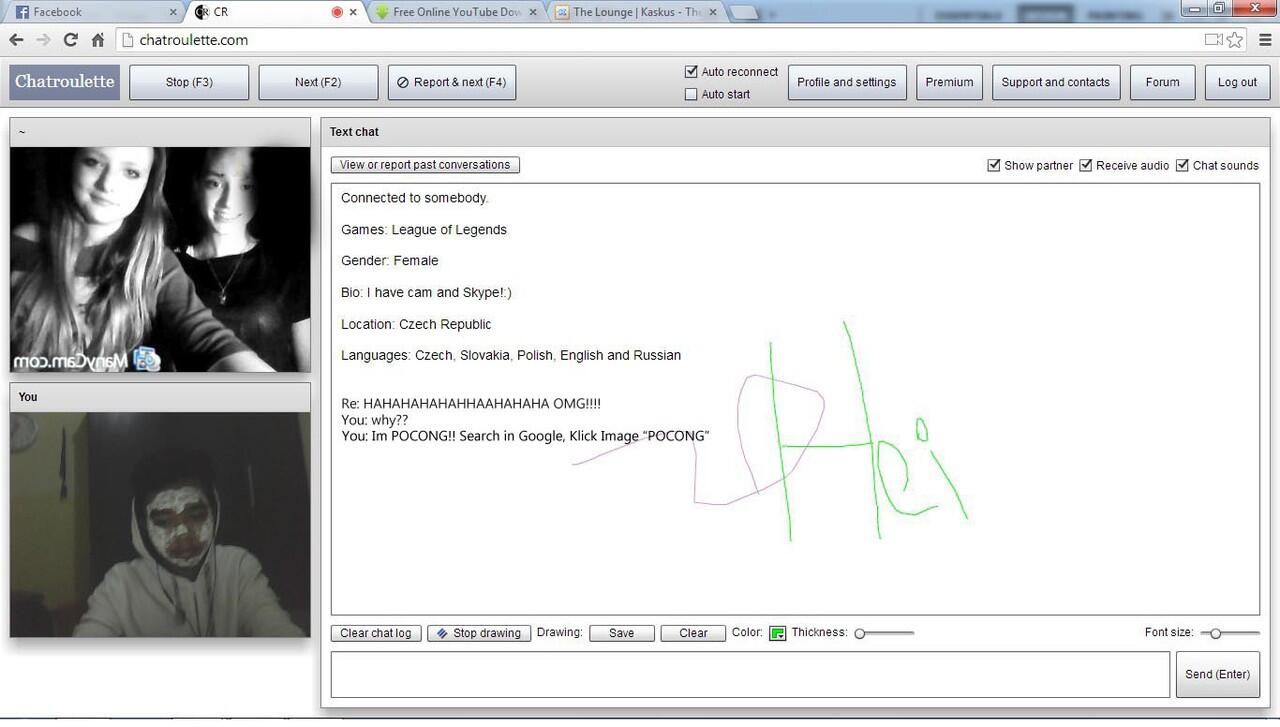View or report past conversations
The width and height of the screenshot is (1280, 727).
pyautogui.click(x=425, y=165)
